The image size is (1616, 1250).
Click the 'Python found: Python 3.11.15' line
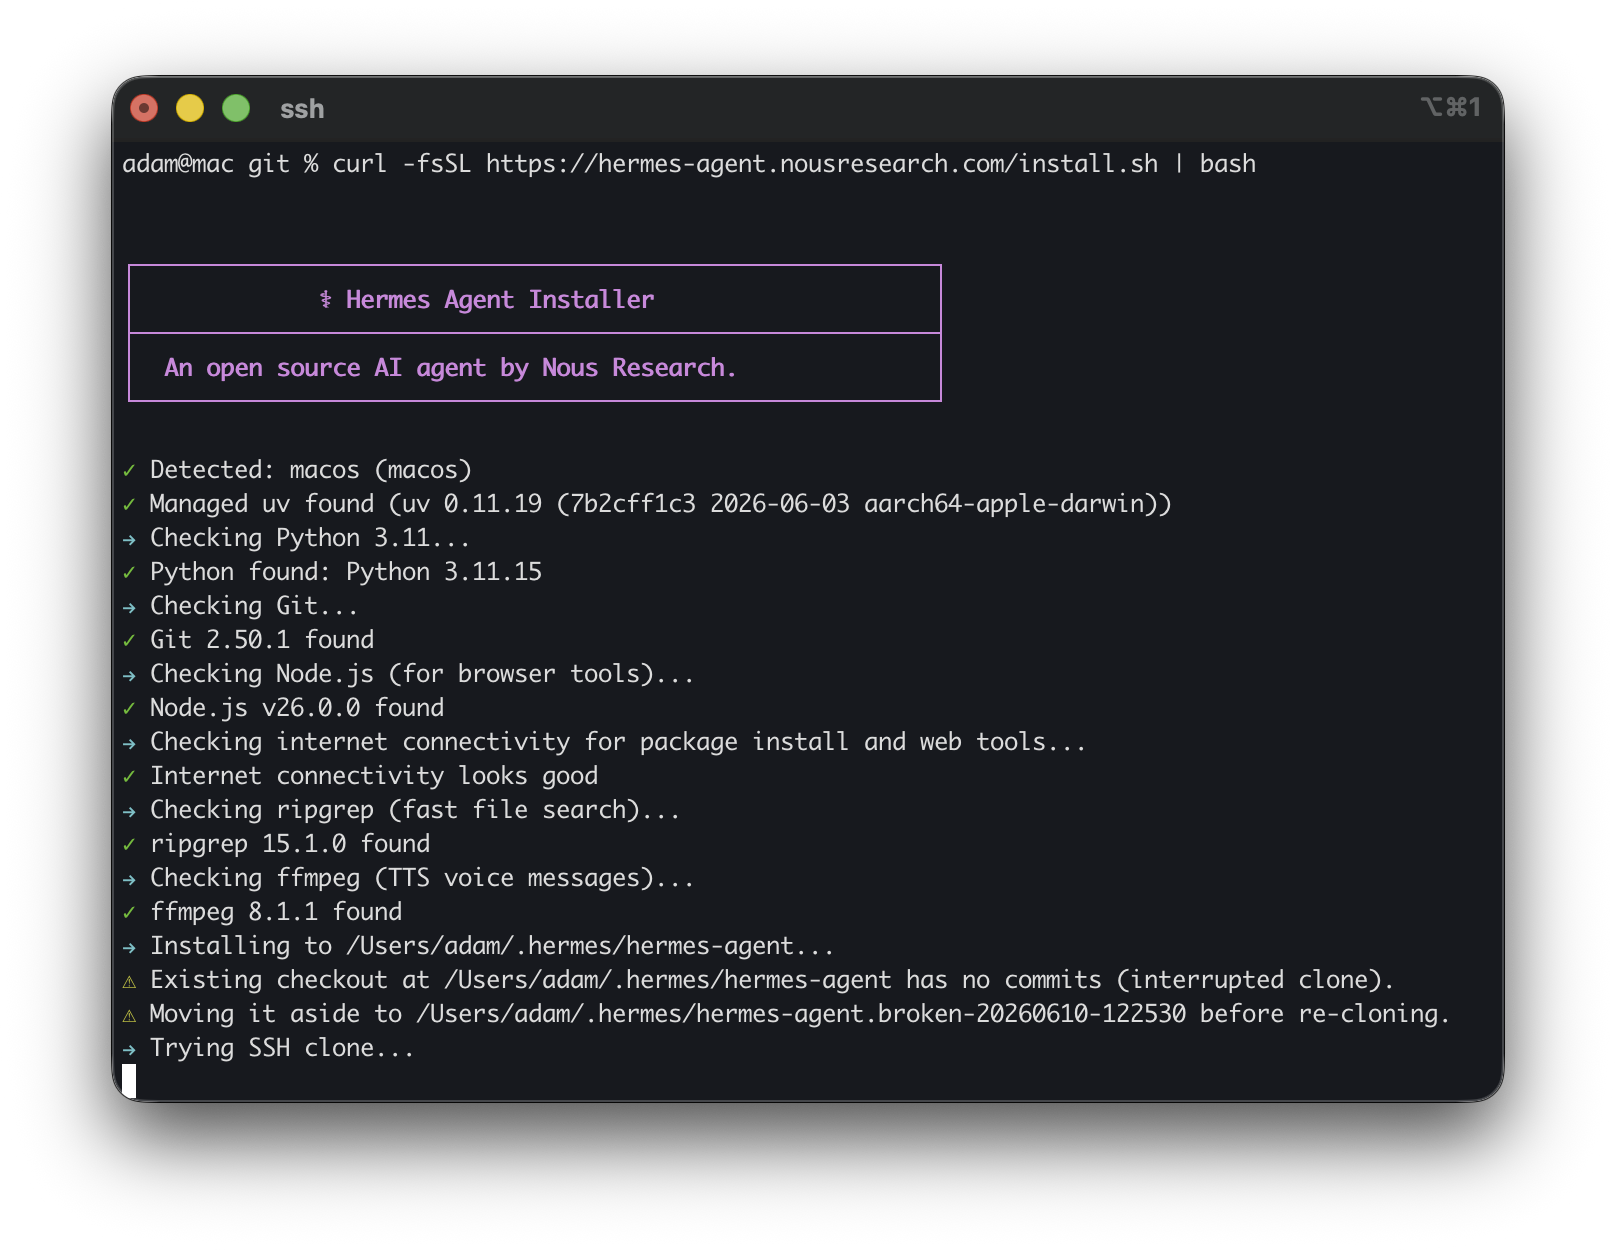tap(346, 572)
